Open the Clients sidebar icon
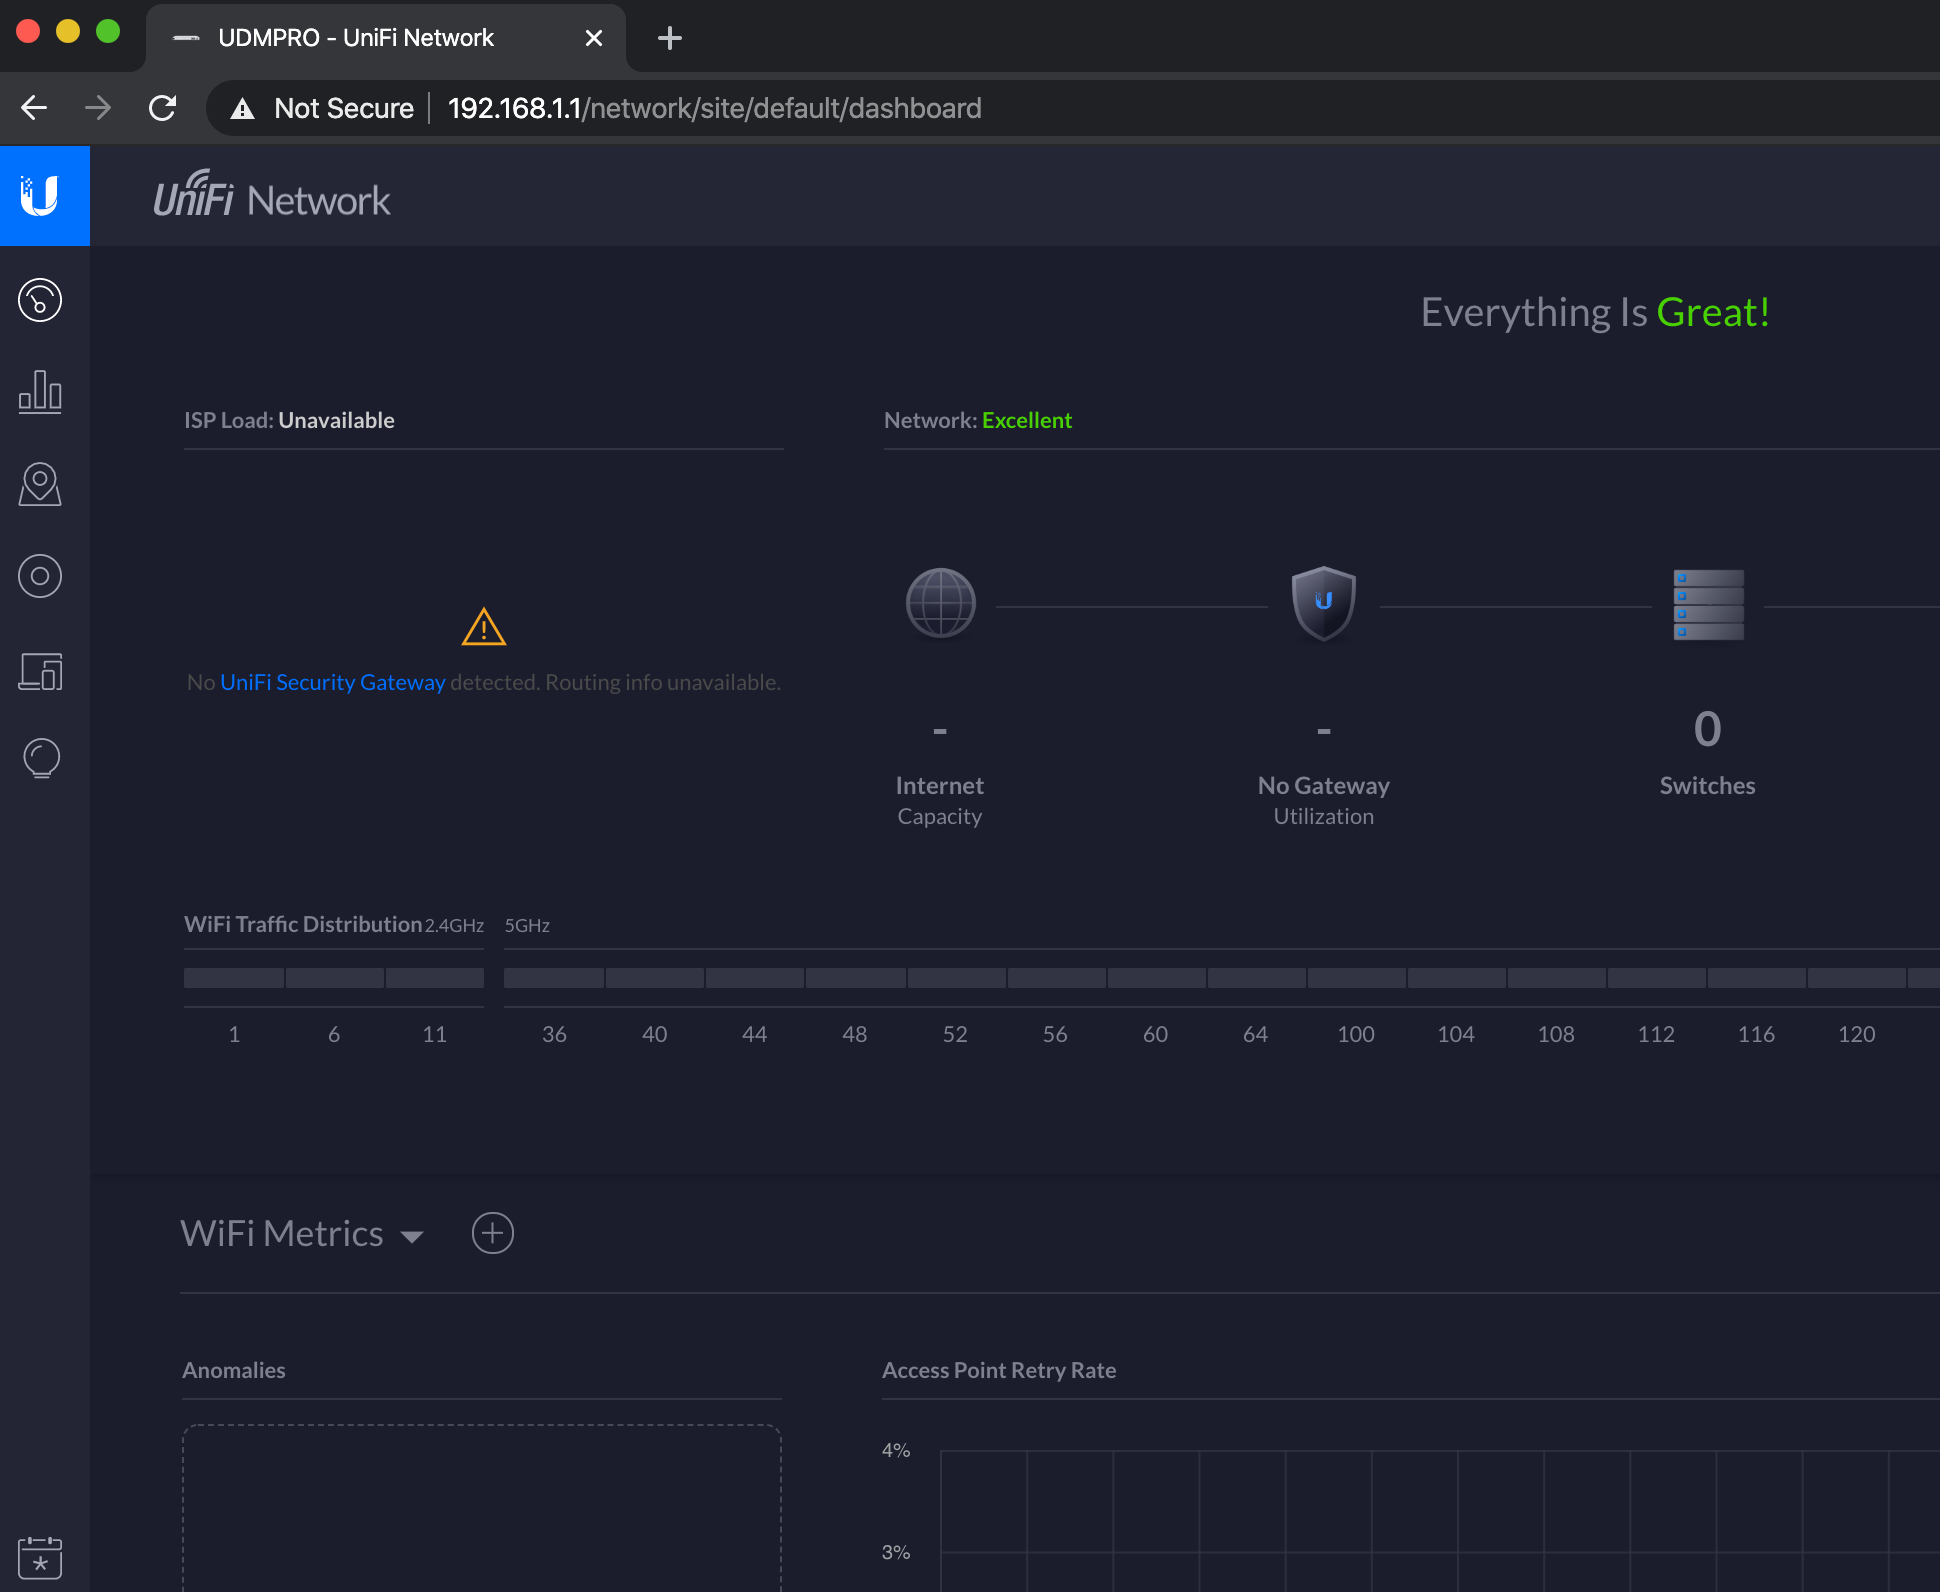The height and width of the screenshot is (1592, 1940). point(40,671)
